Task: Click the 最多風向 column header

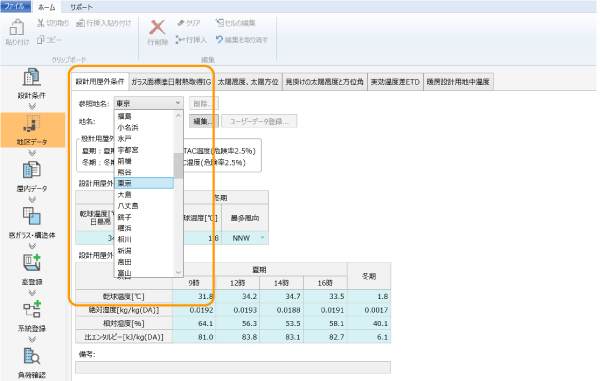Action: [x=245, y=218]
